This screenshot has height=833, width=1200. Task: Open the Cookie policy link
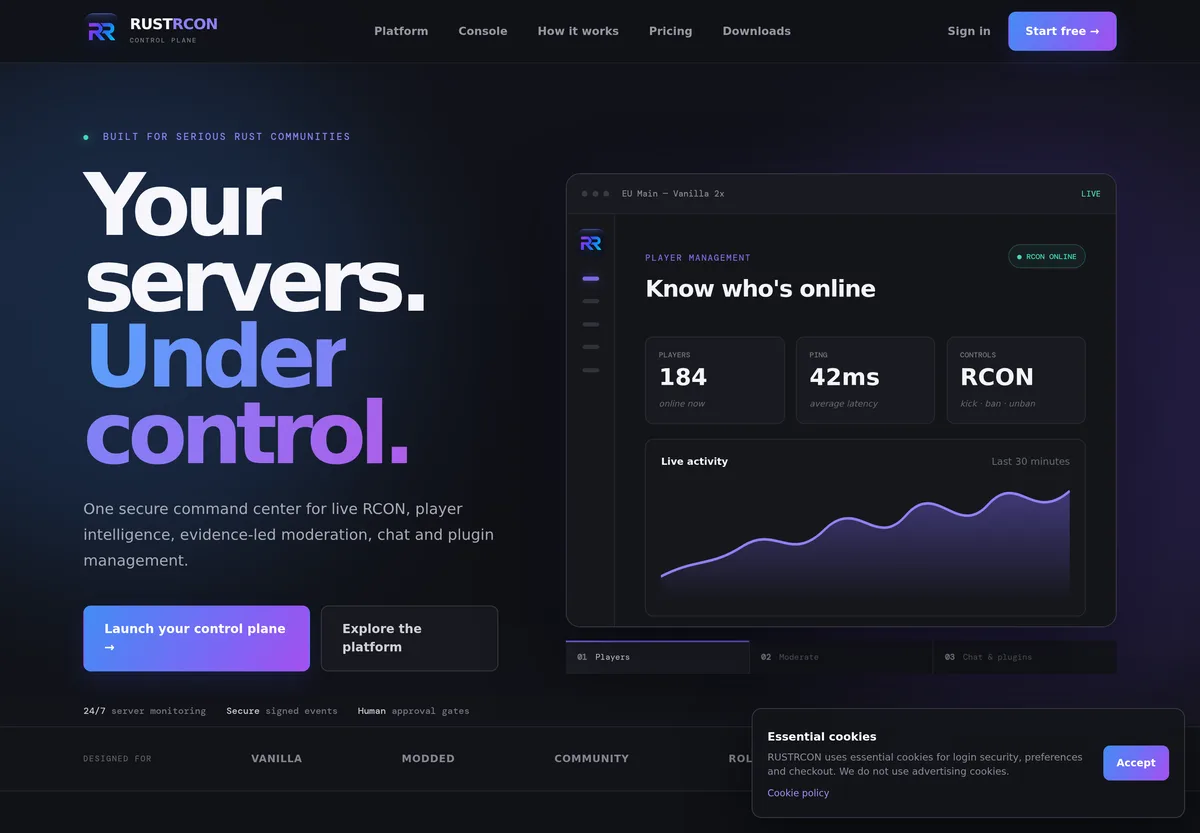tap(798, 793)
